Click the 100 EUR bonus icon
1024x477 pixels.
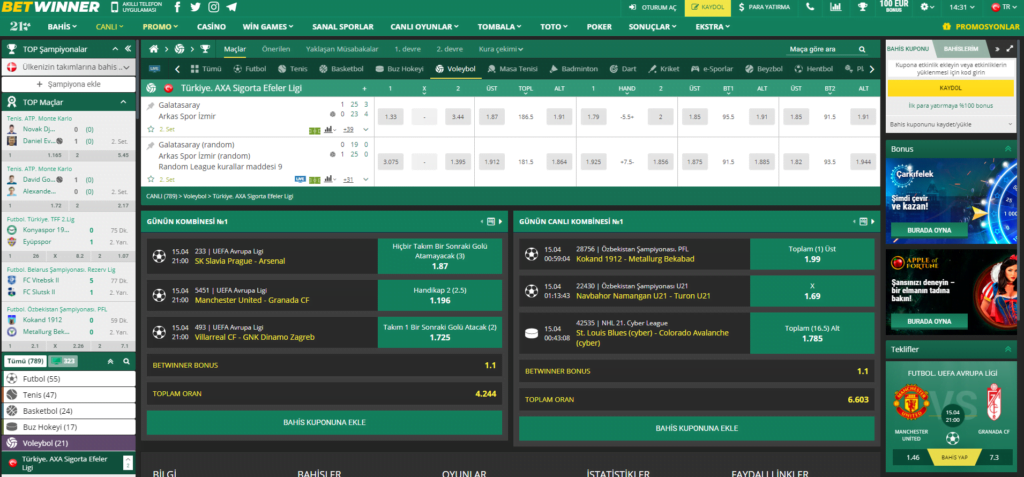(x=894, y=7)
